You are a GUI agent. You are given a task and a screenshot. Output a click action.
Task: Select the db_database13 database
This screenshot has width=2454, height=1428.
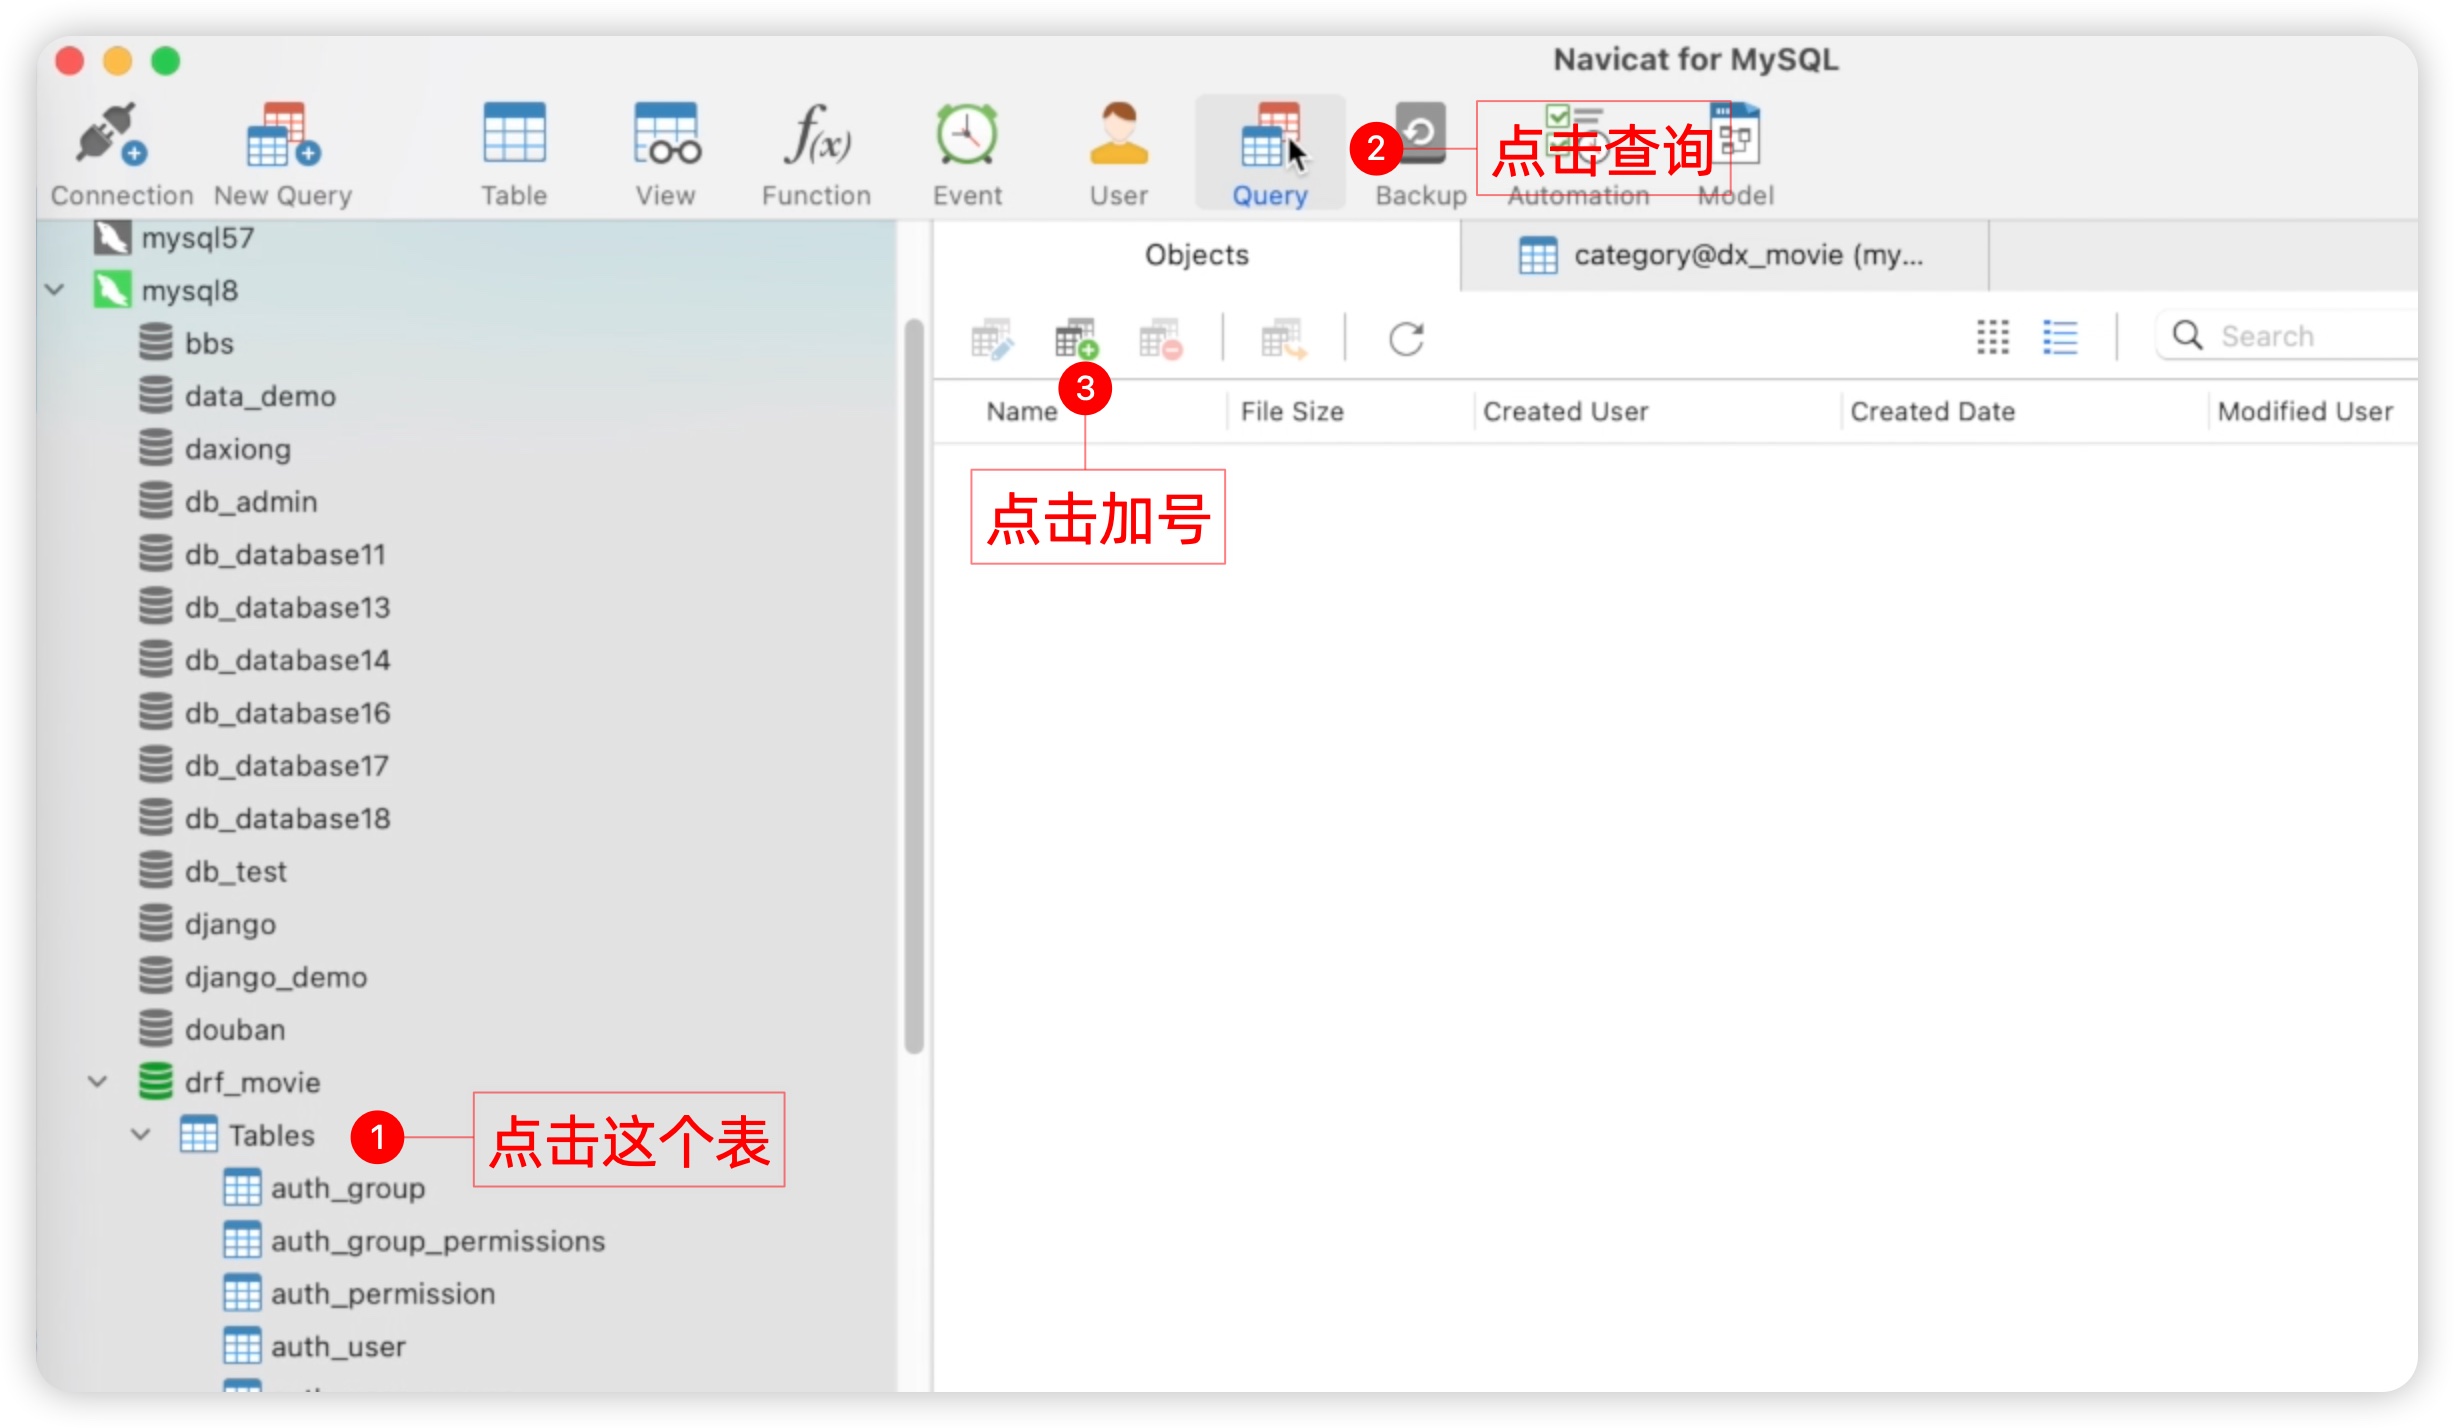(x=264, y=607)
